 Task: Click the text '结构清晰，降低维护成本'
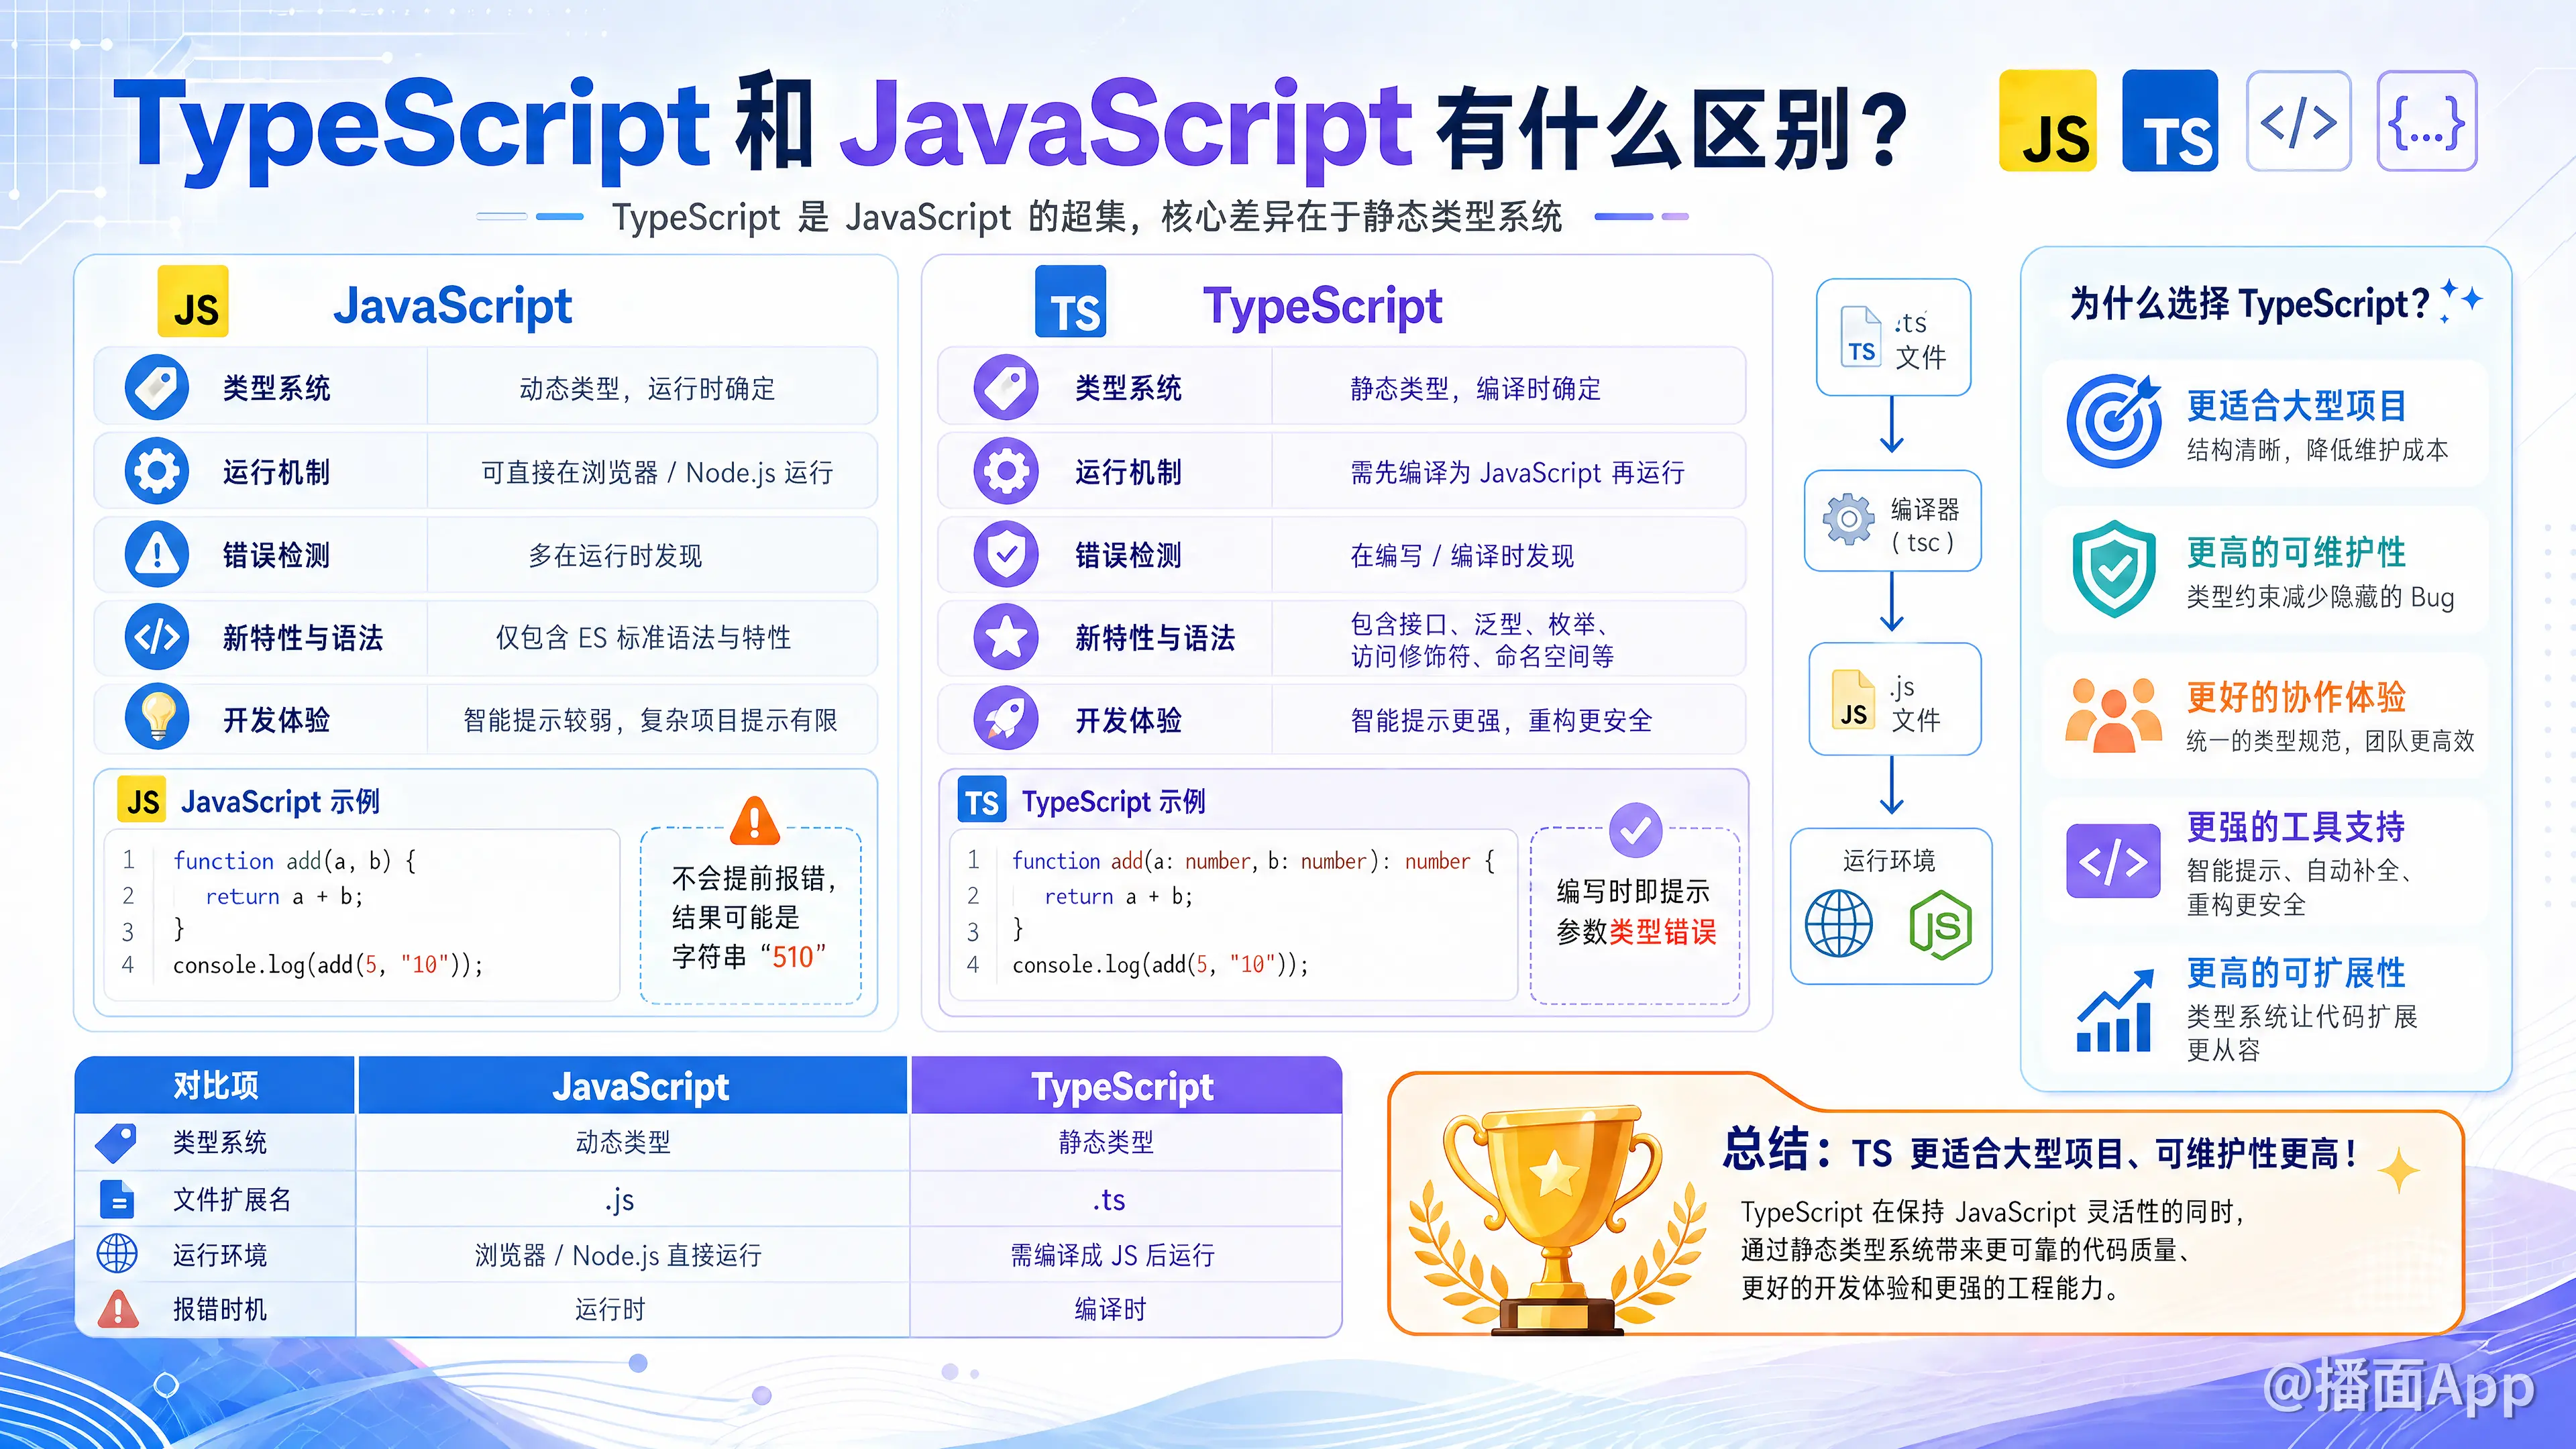tap(2317, 450)
